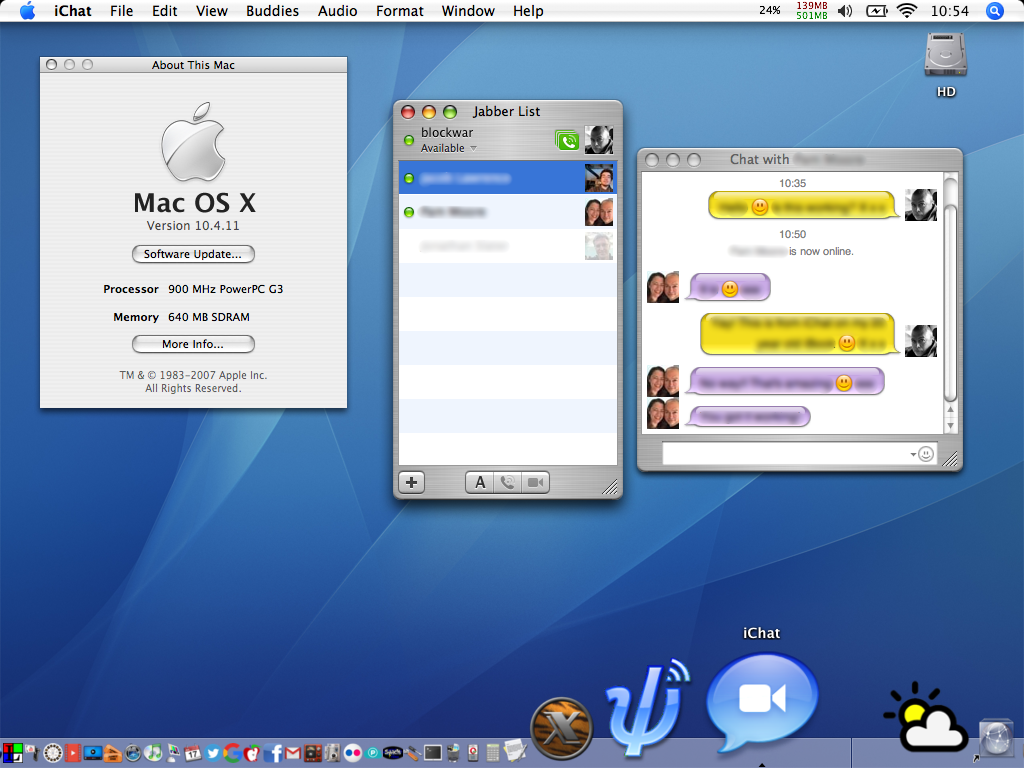The height and width of the screenshot is (768, 1024).
Task: Open the Available status dropdown
Action: pos(449,148)
